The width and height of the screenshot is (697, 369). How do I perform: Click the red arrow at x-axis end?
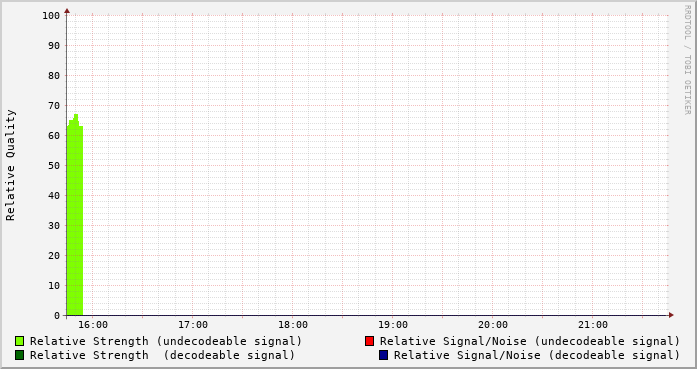tap(671, 315)
